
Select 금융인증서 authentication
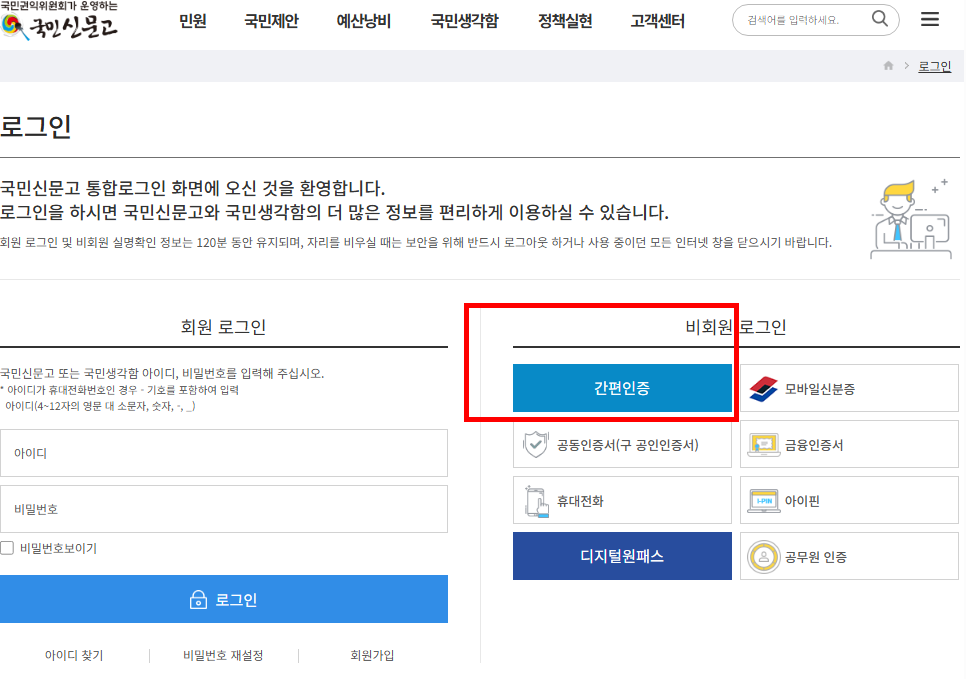[x=848, y=444]
